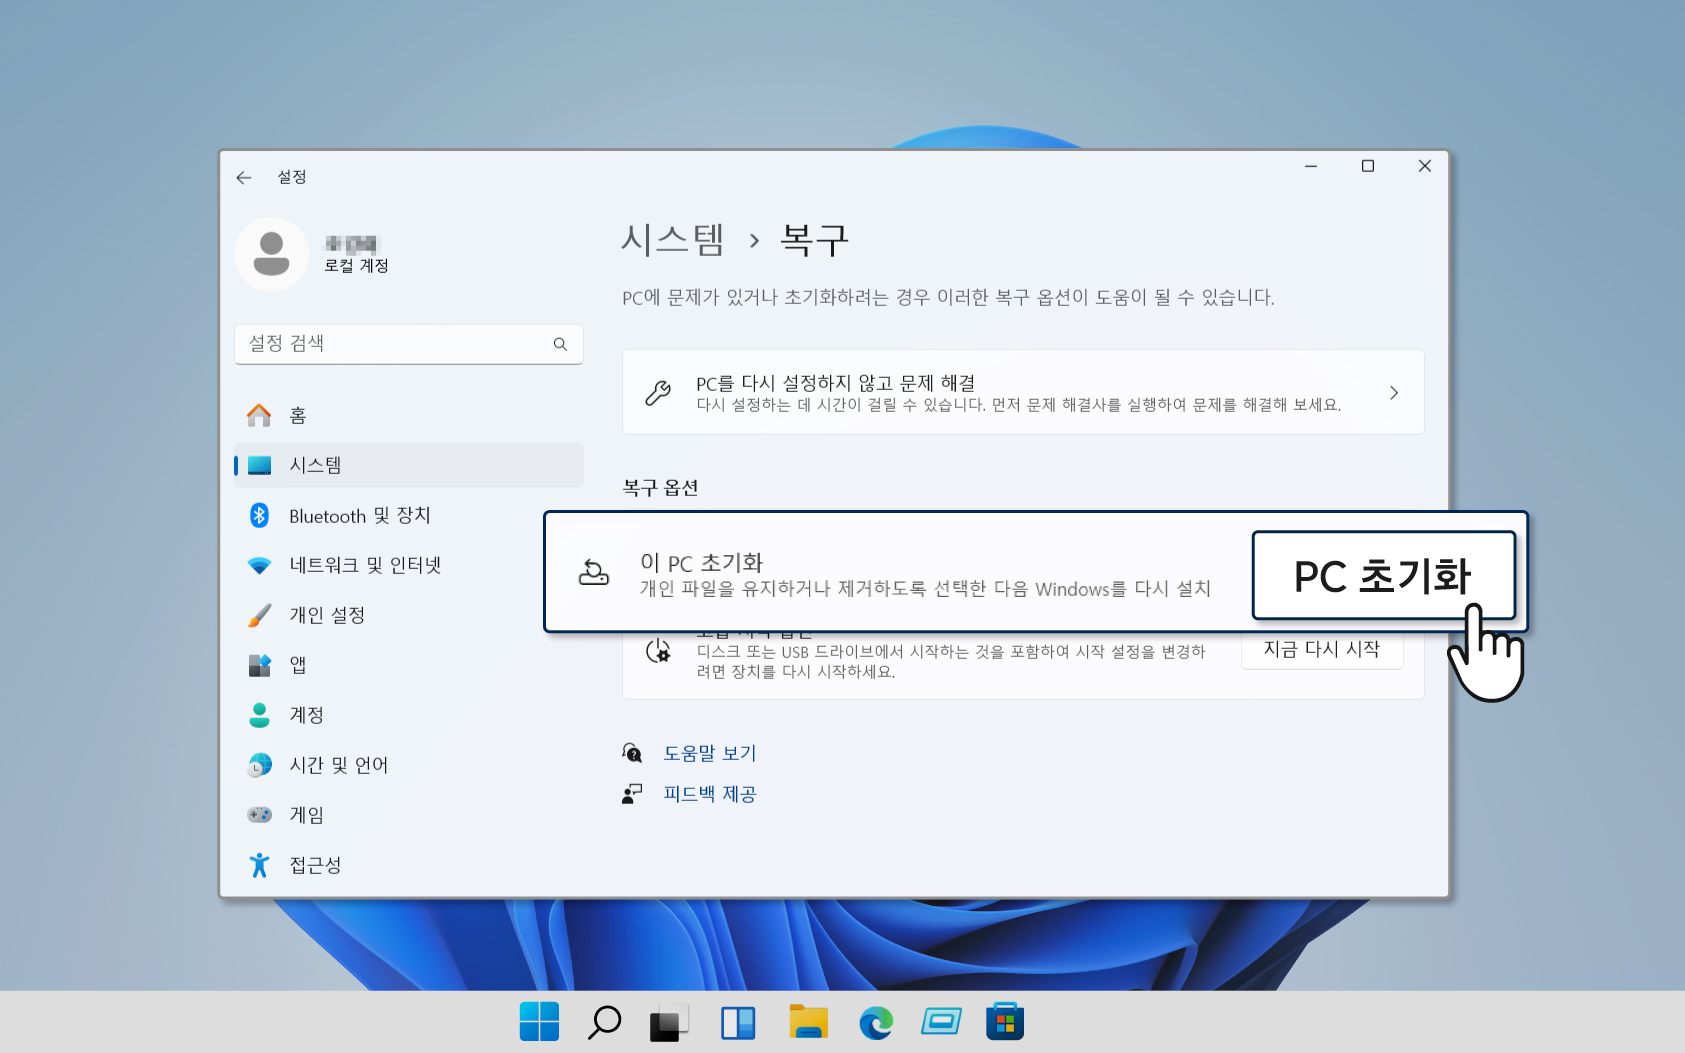Select 시스템 in the sidebar
The width and height of the screenshot is (1685, 1053).
coord(315,465)
